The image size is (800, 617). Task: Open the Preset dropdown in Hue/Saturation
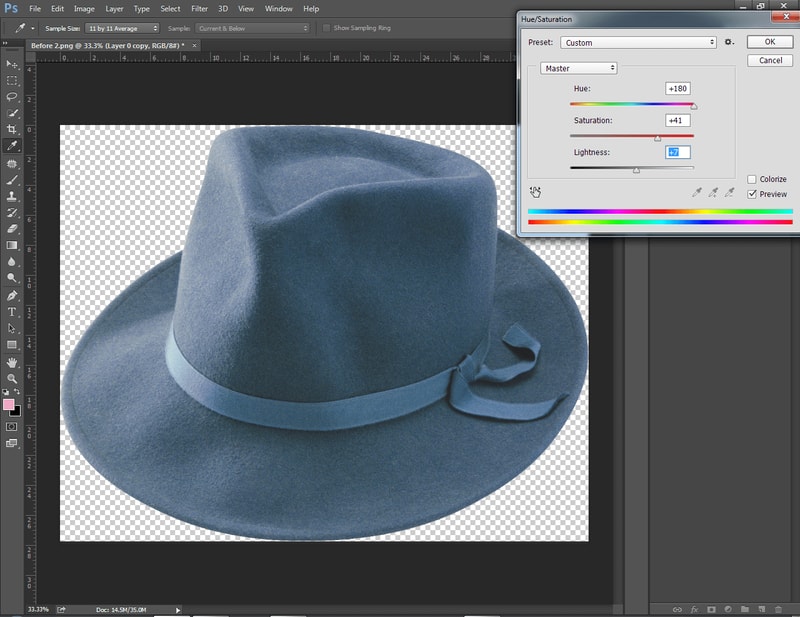point(638,43)
